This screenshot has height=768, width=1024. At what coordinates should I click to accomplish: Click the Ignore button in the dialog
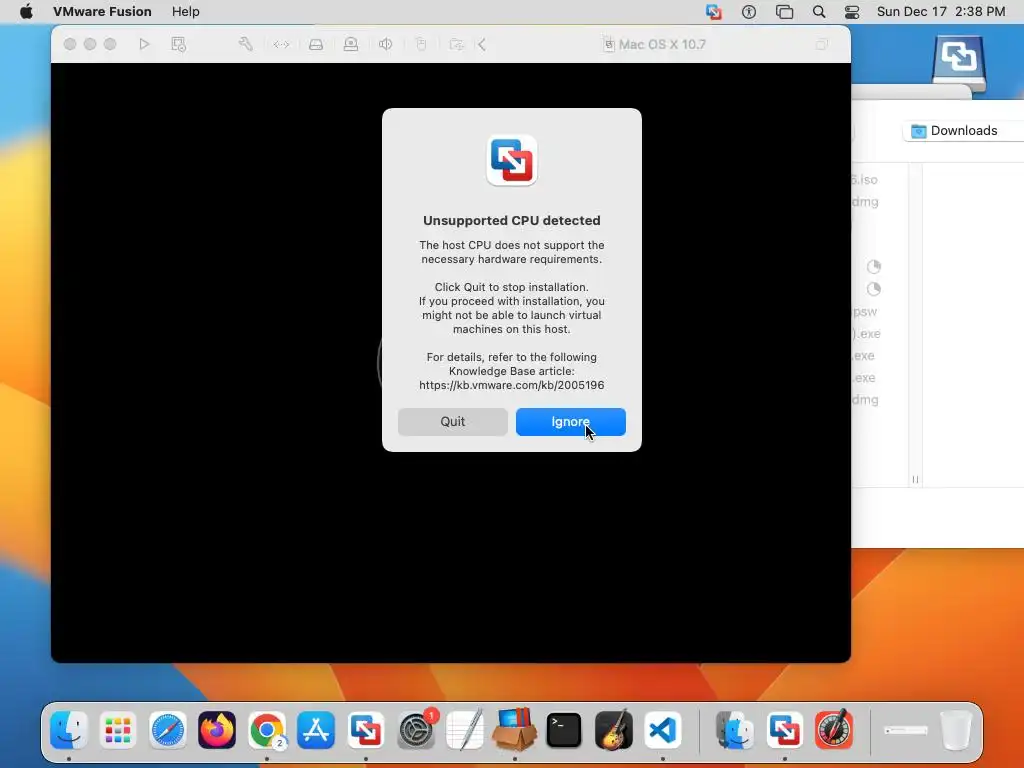coord(571,422)
